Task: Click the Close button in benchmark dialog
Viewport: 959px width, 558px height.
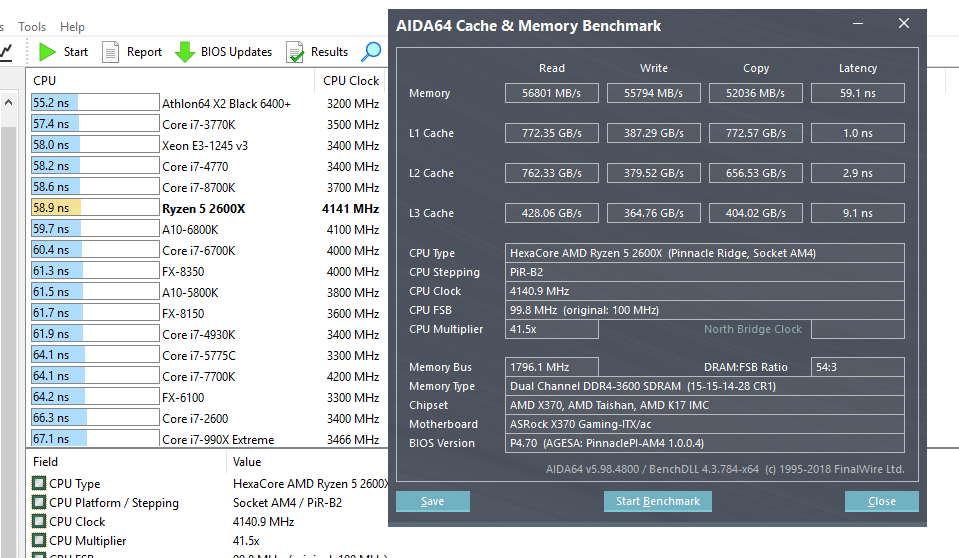Action: click(881, 501)
